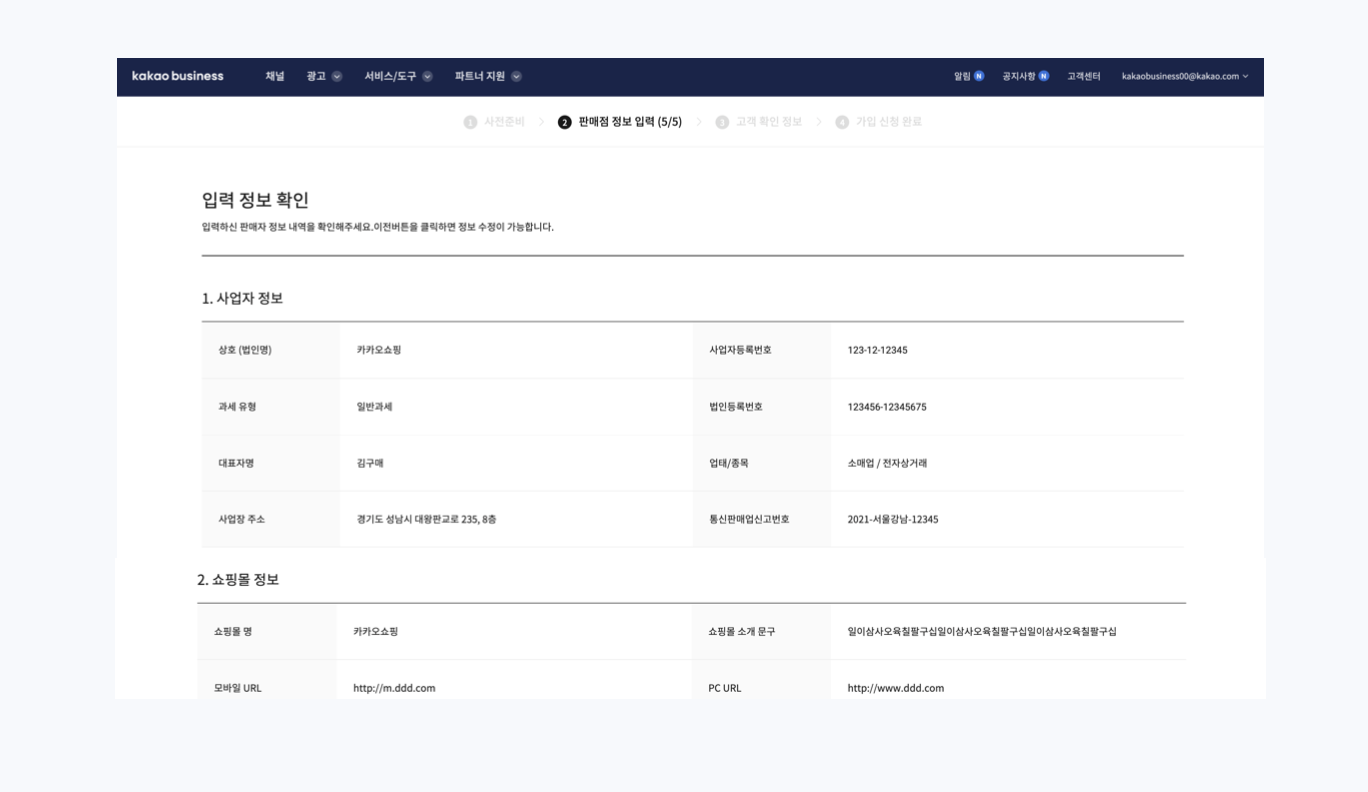The image size is (1368, 792).
Task: Click the 입력 정보 확인 heading
Action: tap(255, 201)
